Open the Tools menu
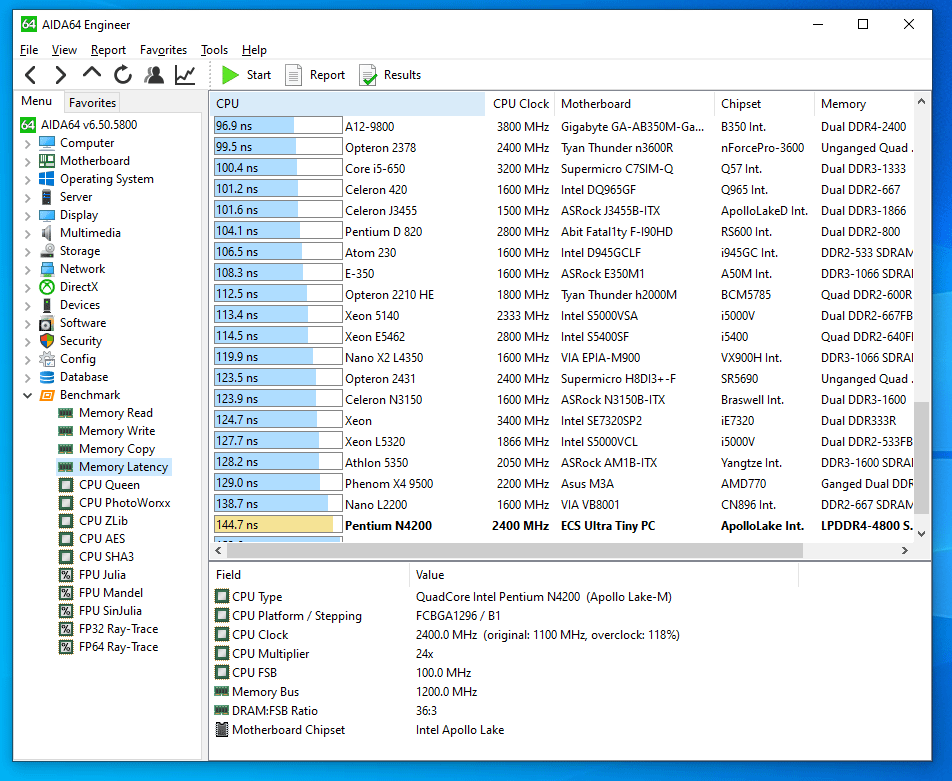This screenshot has height=781, width=952. click(x=214, y=50)
